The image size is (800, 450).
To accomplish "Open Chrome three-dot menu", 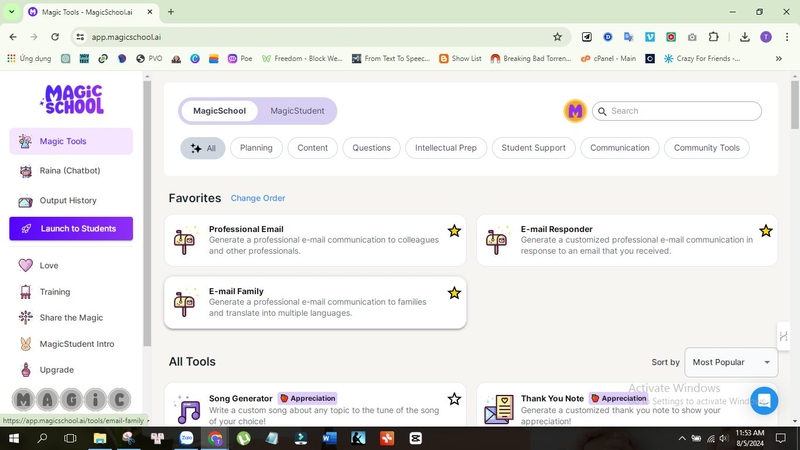I will click(787, 37).
